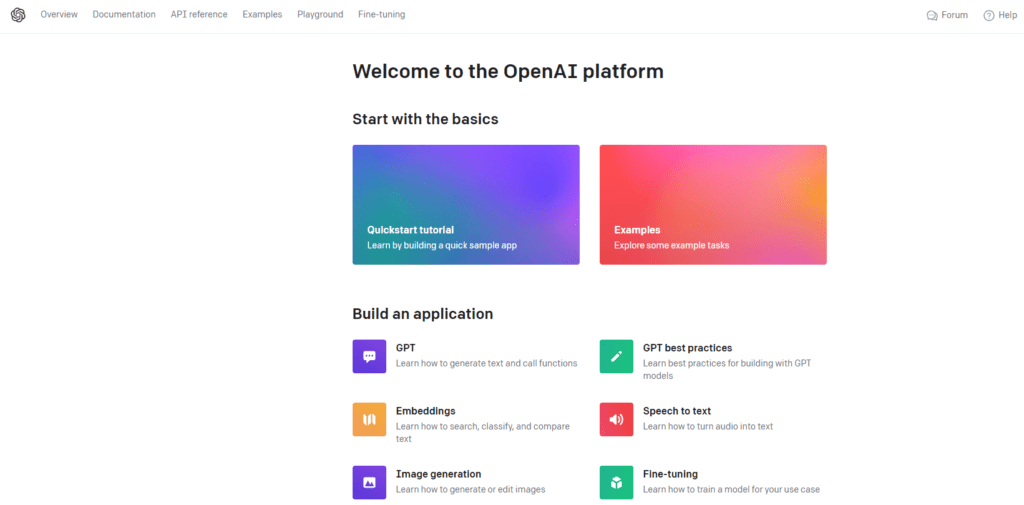Click the GPT best practices heading

tap(688, 348)
